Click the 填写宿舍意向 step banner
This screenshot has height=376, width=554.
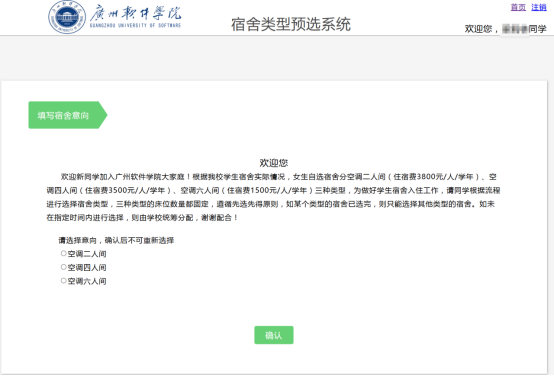coord(67,115)
